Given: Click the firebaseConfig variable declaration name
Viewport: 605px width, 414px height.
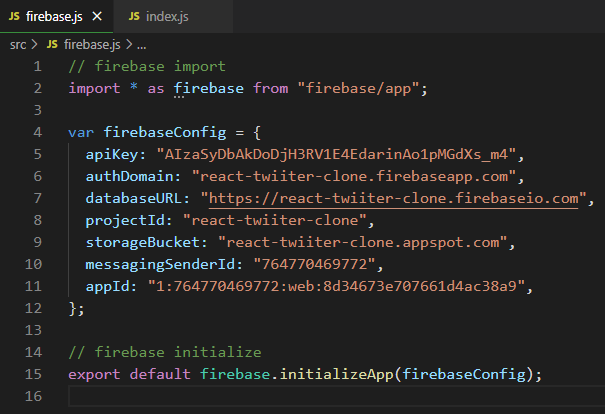Looking at the screenshot, I should (x=165, y=132).
